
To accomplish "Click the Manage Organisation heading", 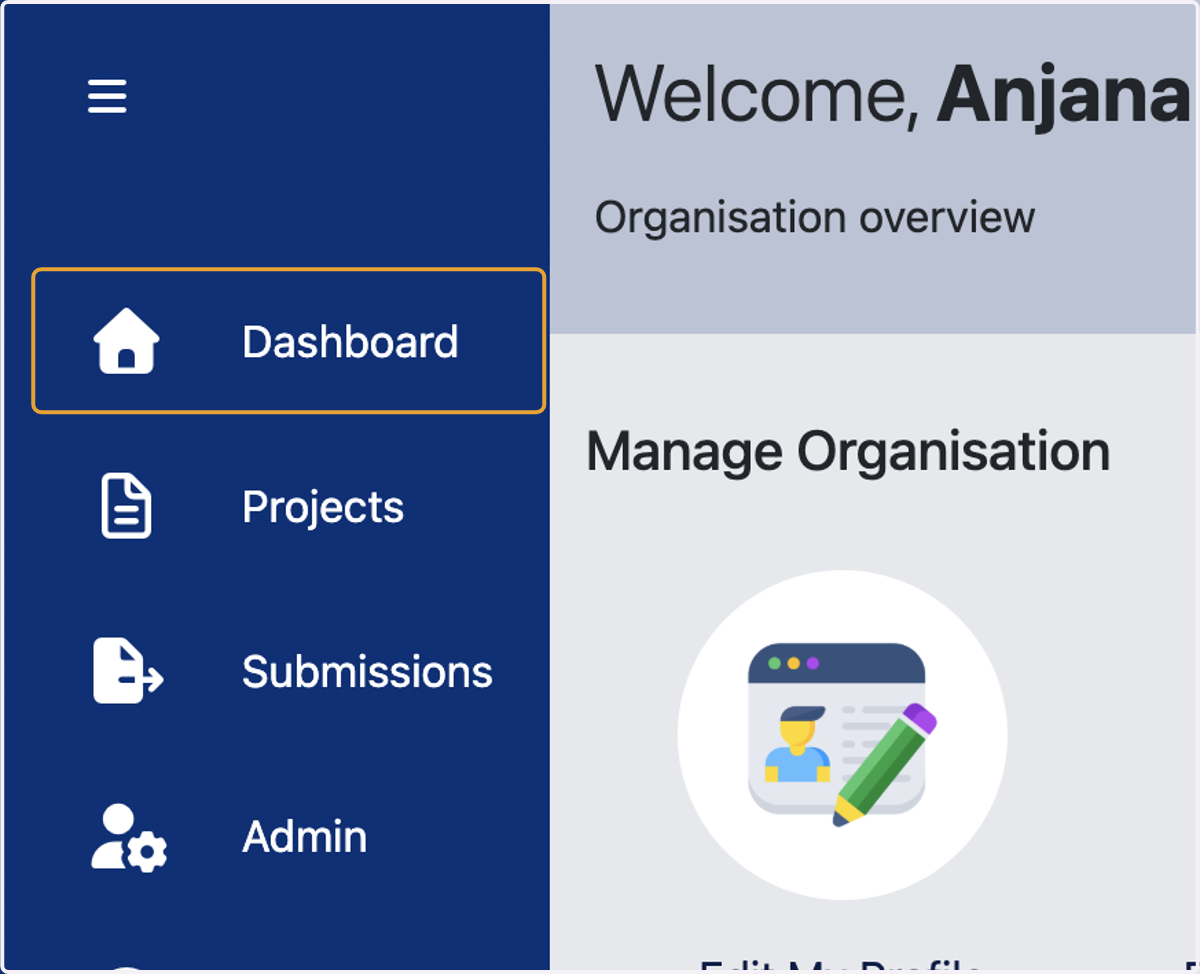I will coord(848,452).
